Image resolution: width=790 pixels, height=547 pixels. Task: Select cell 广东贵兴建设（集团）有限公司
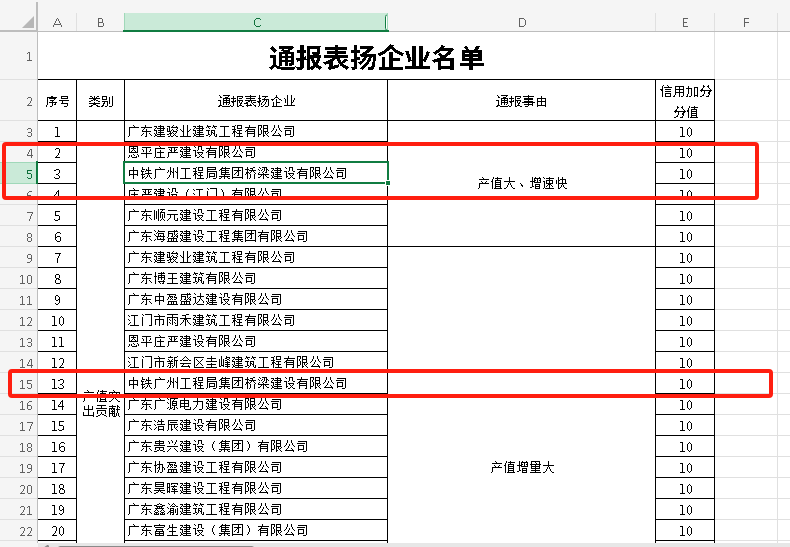coord(256,446)
